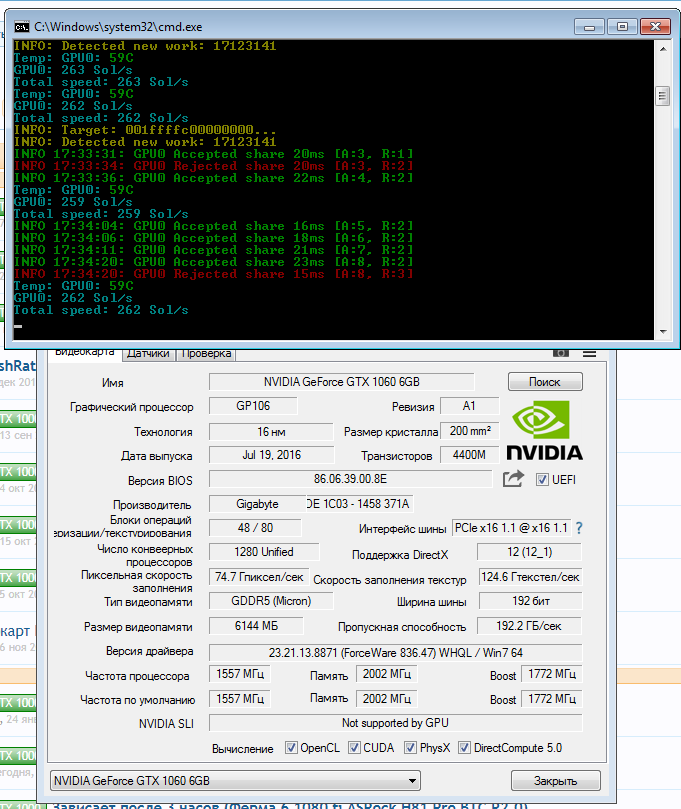The width and height of the screenshot is (681, 809).
Task: Click the Gigabyte manufacturer field
Action: pyautogui.click(x=257, y=504)
